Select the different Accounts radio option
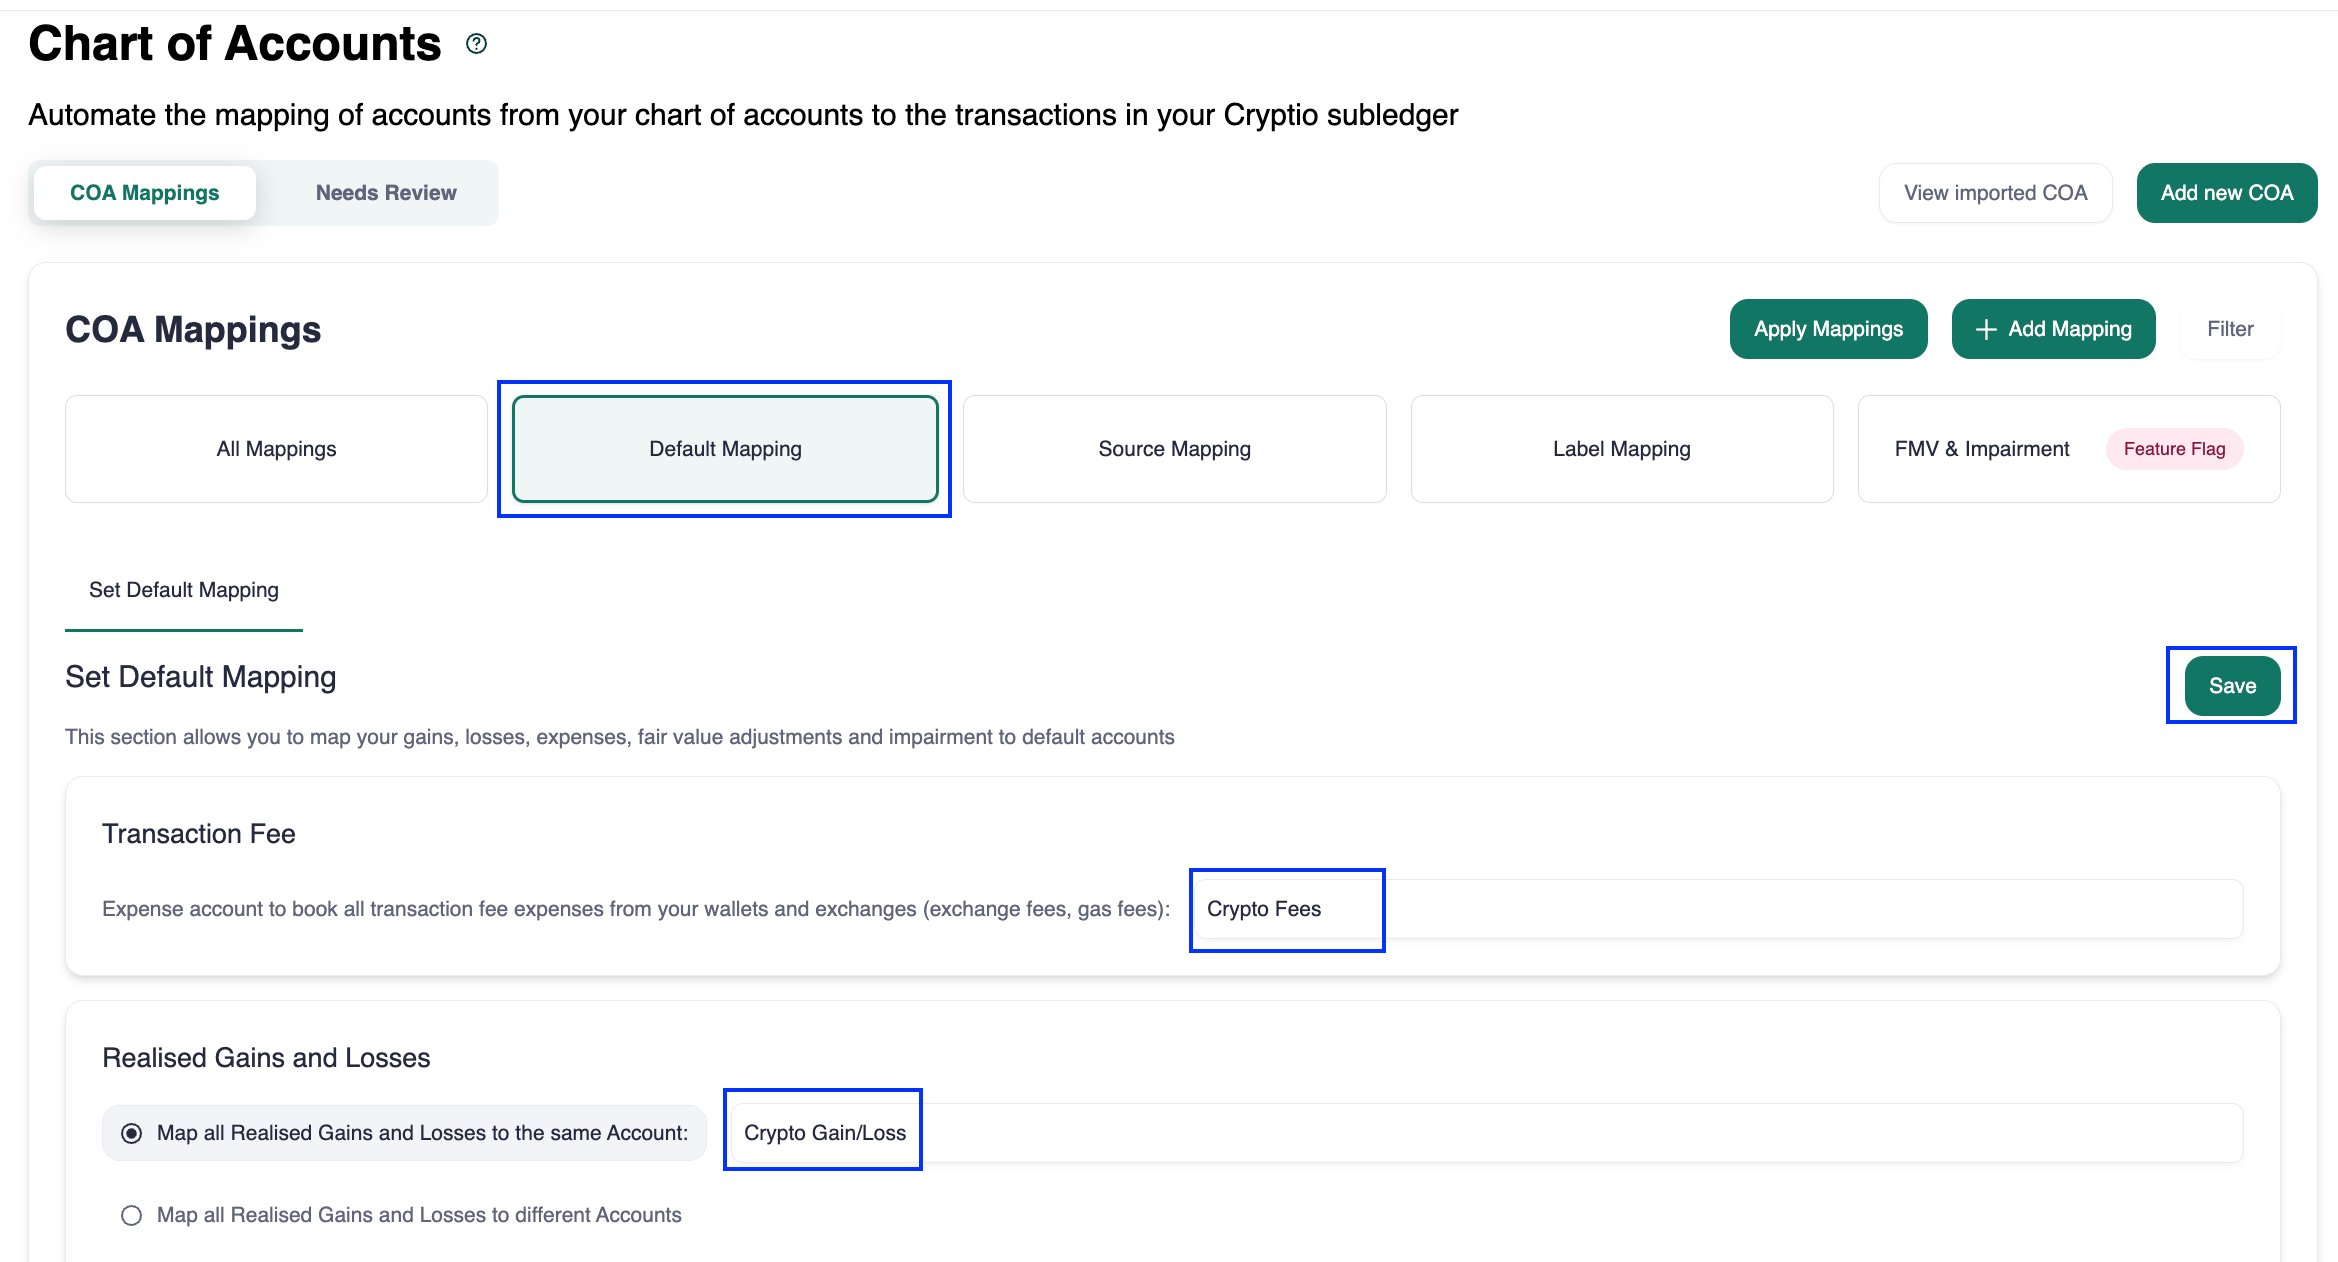The width and height of the screenshot is (2338, 1262). pos(131,1215)
